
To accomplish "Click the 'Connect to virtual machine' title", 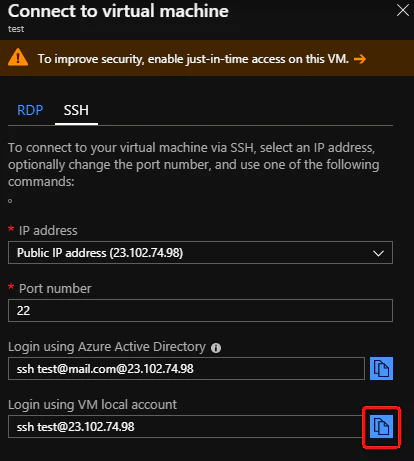I will (118, 11).
